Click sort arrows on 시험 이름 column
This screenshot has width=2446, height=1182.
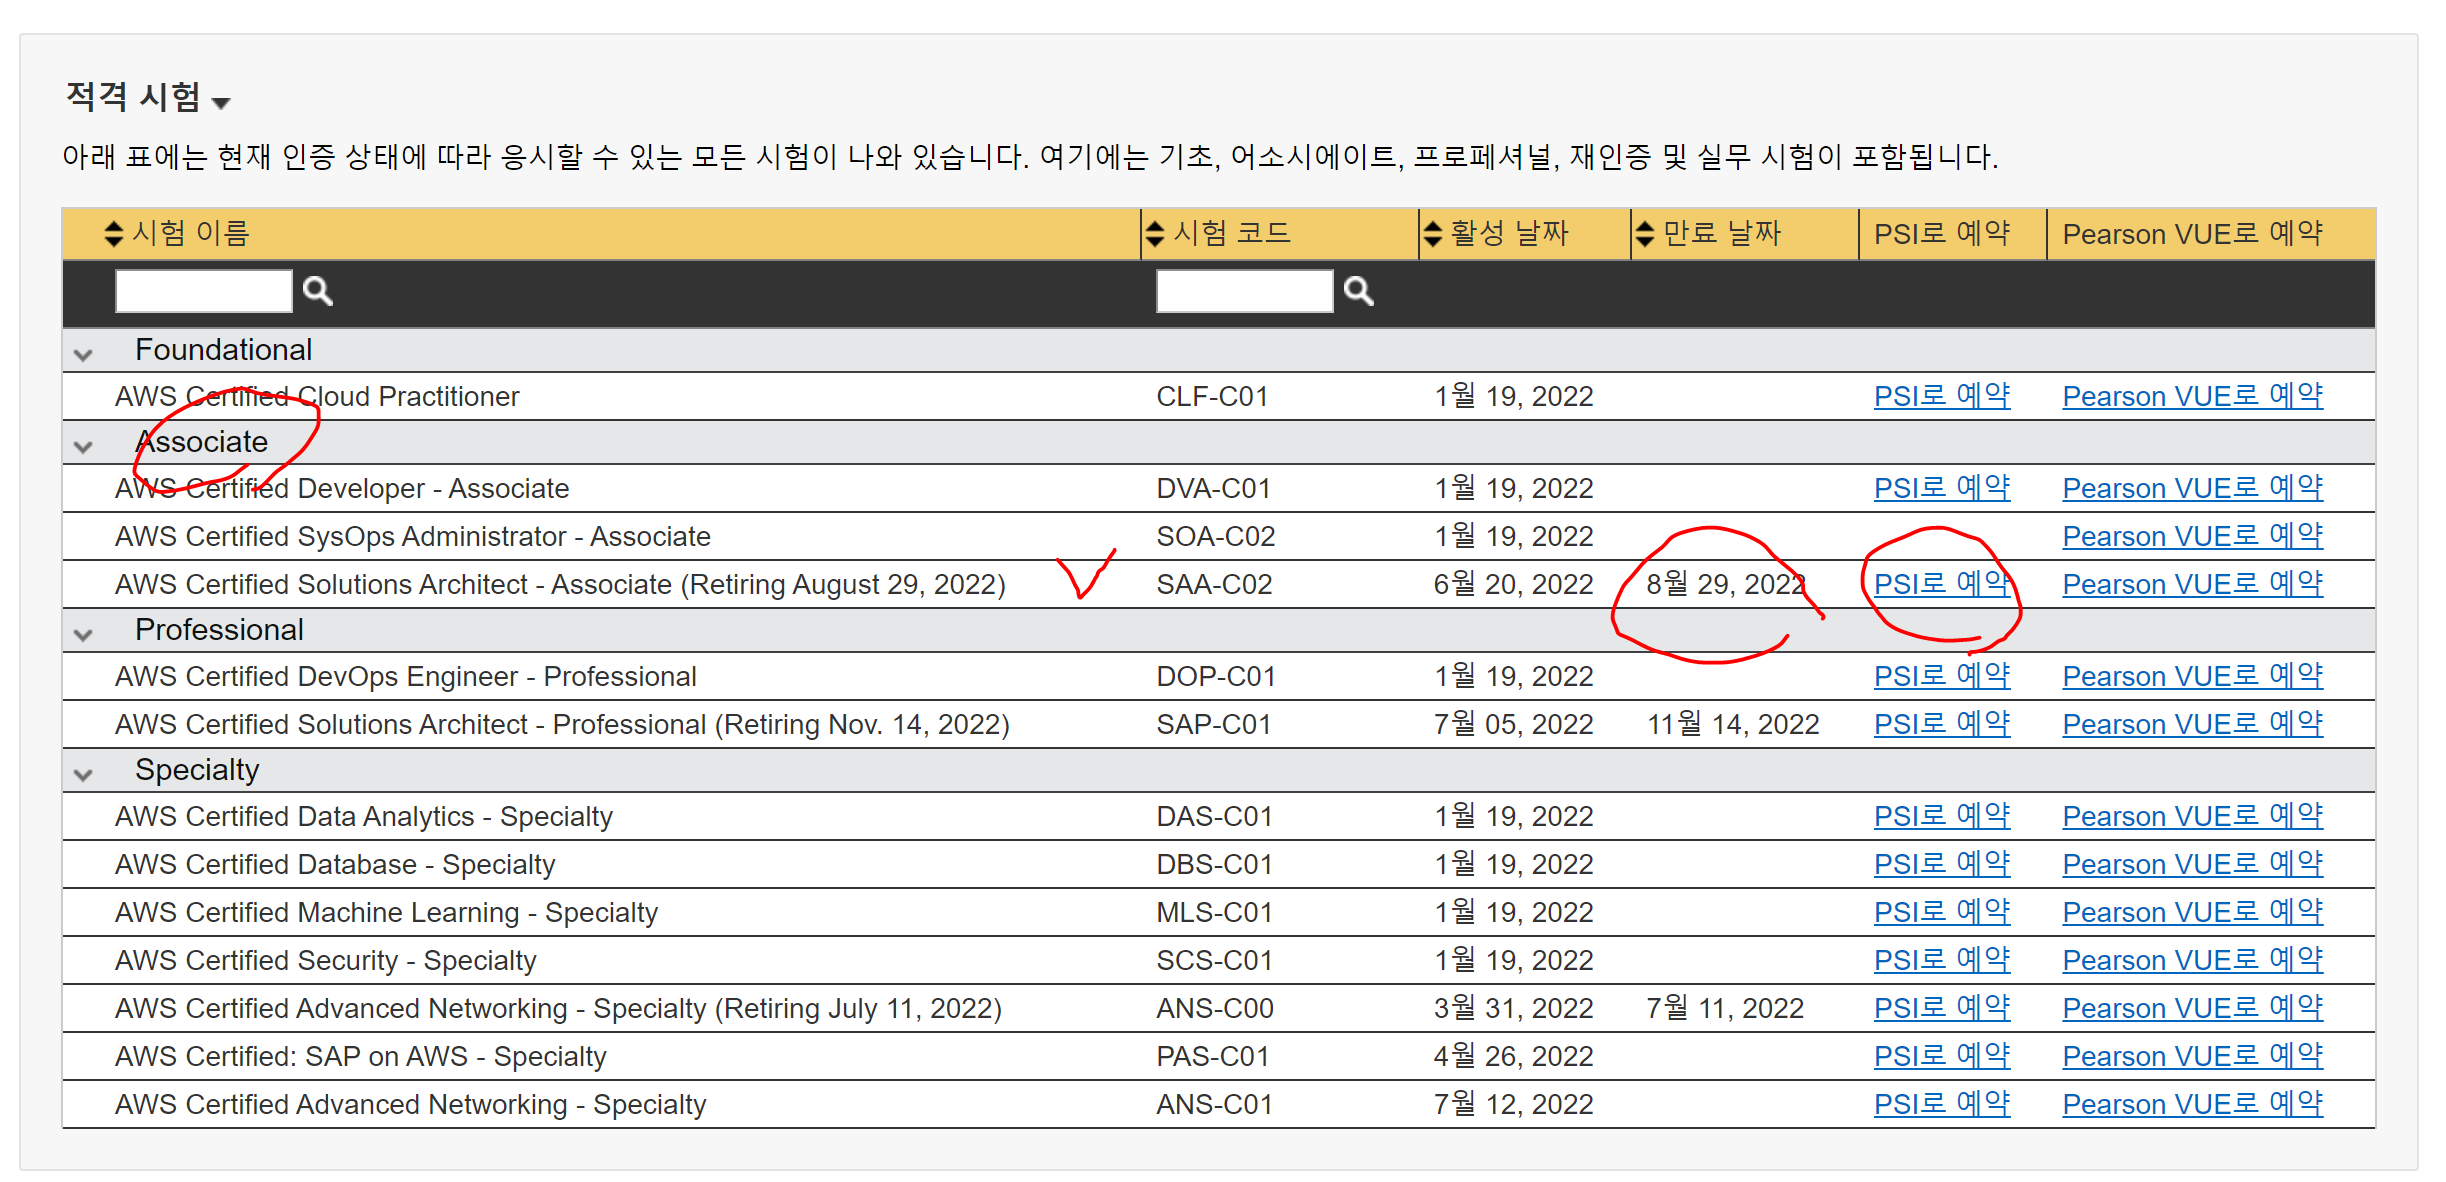point(113,234)
